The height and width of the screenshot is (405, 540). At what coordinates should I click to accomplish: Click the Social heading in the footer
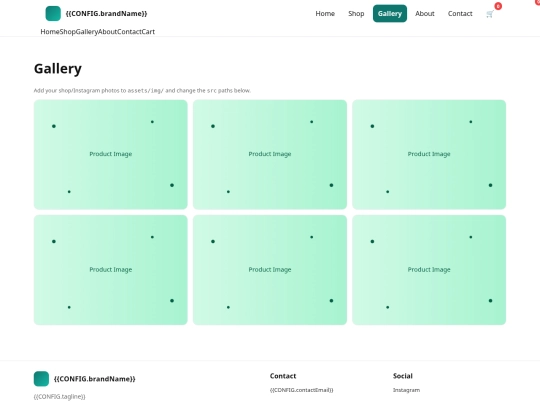tap(403, 376)
